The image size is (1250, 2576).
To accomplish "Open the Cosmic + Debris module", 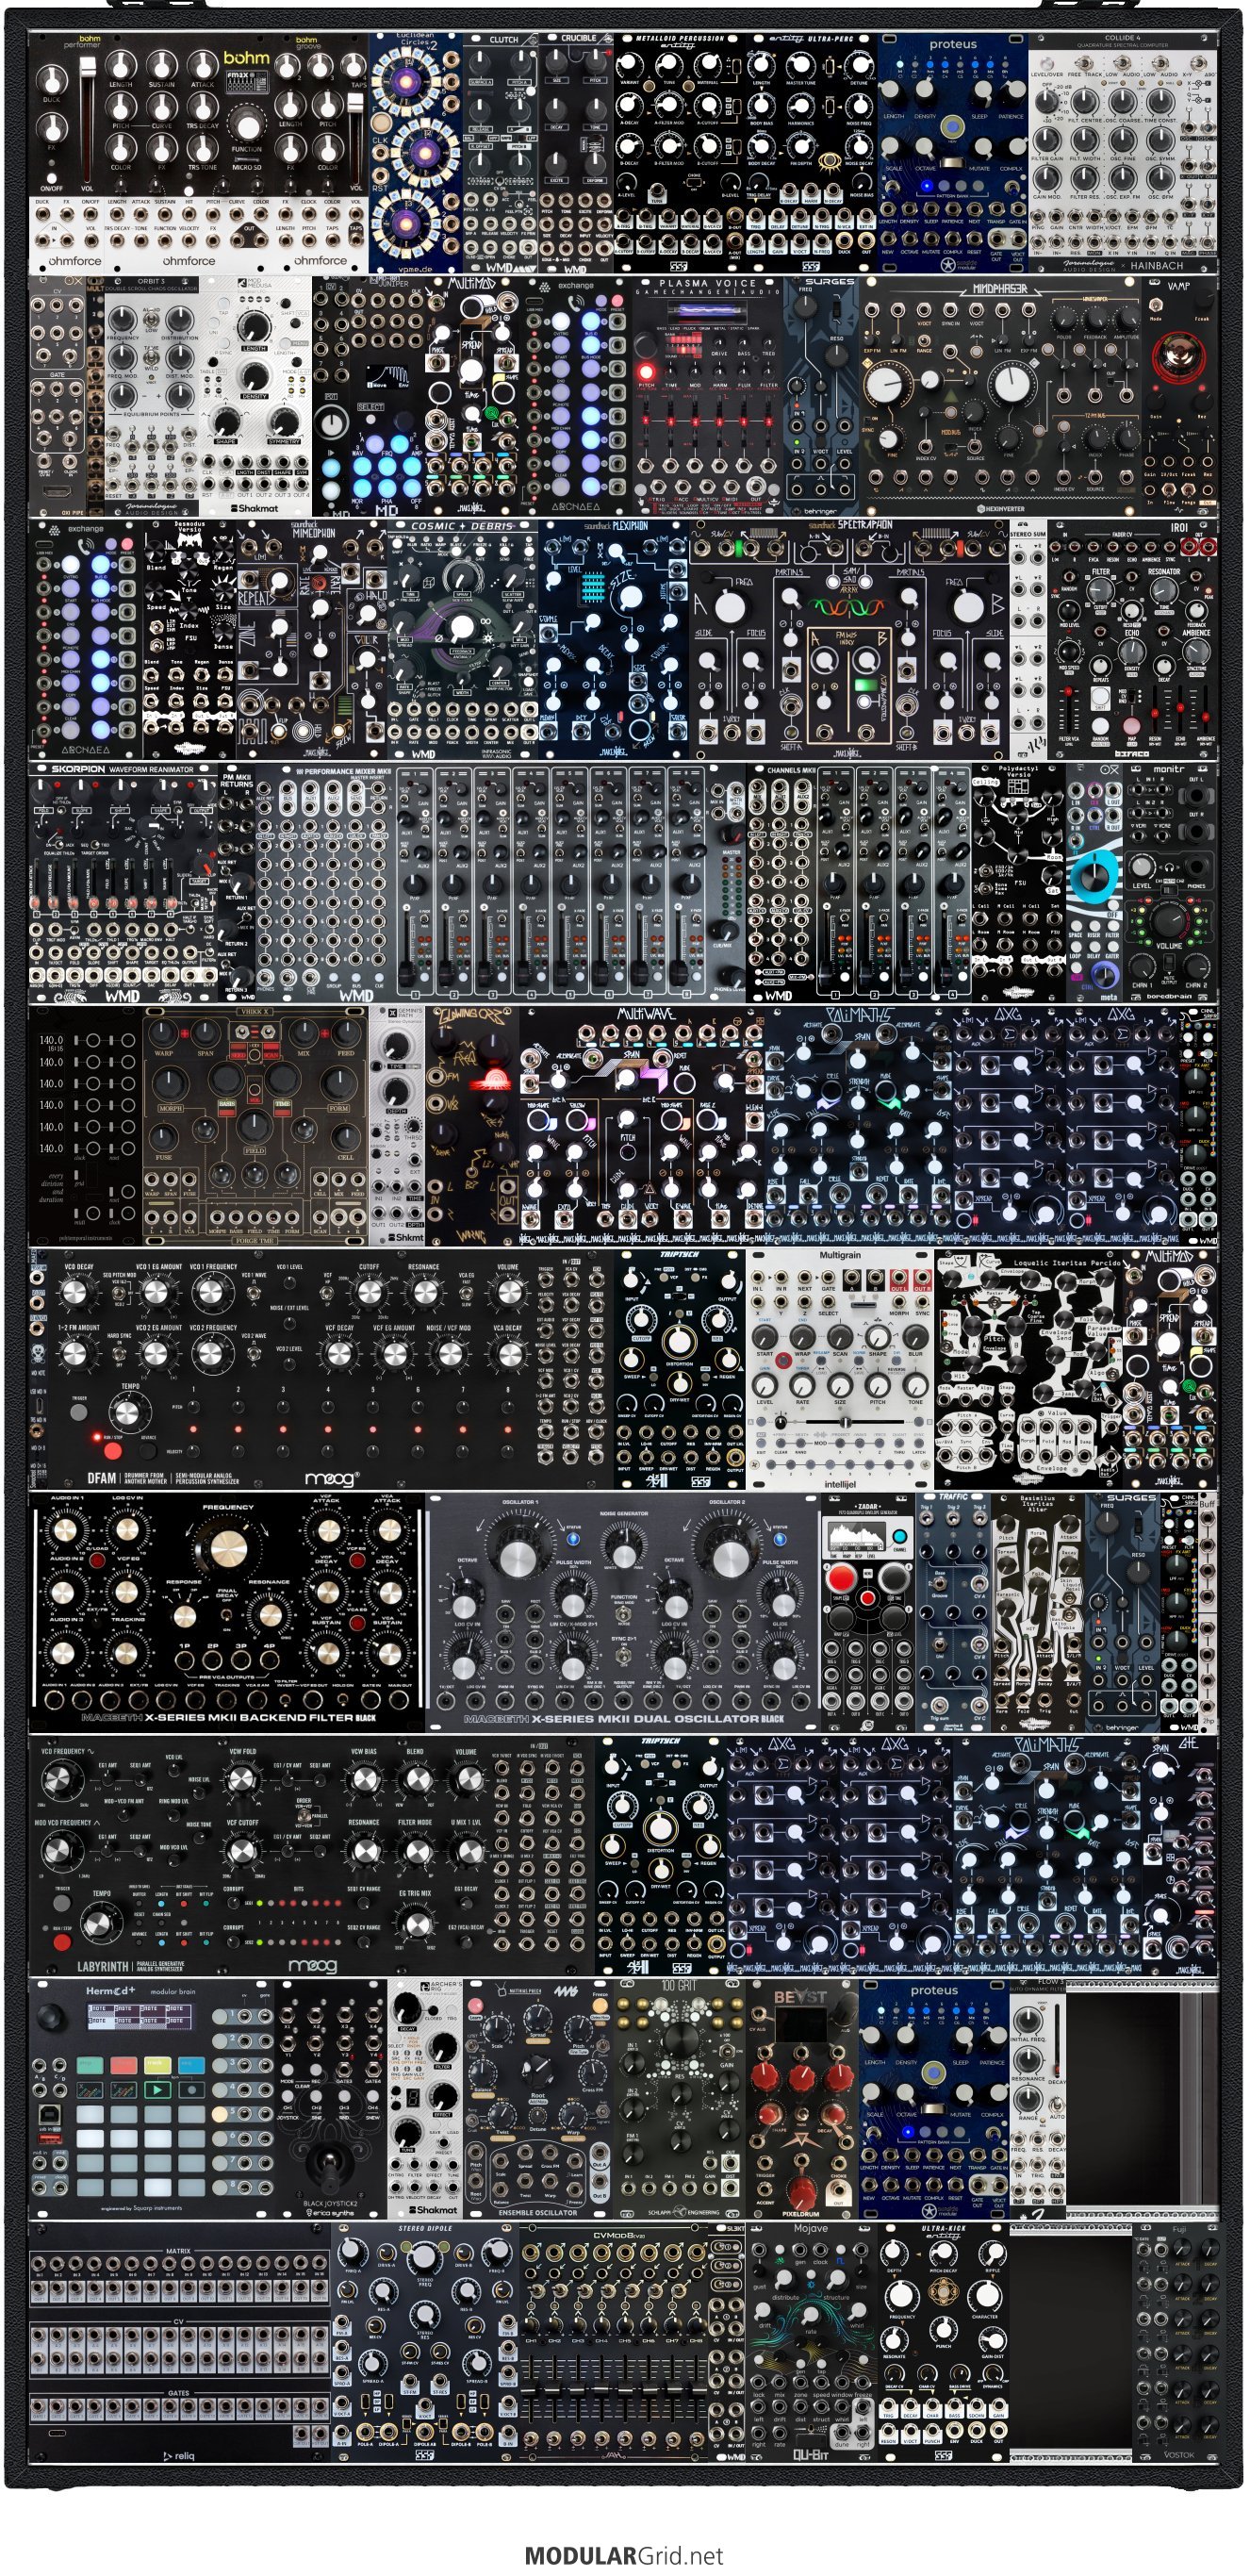I will click(462, 640).
